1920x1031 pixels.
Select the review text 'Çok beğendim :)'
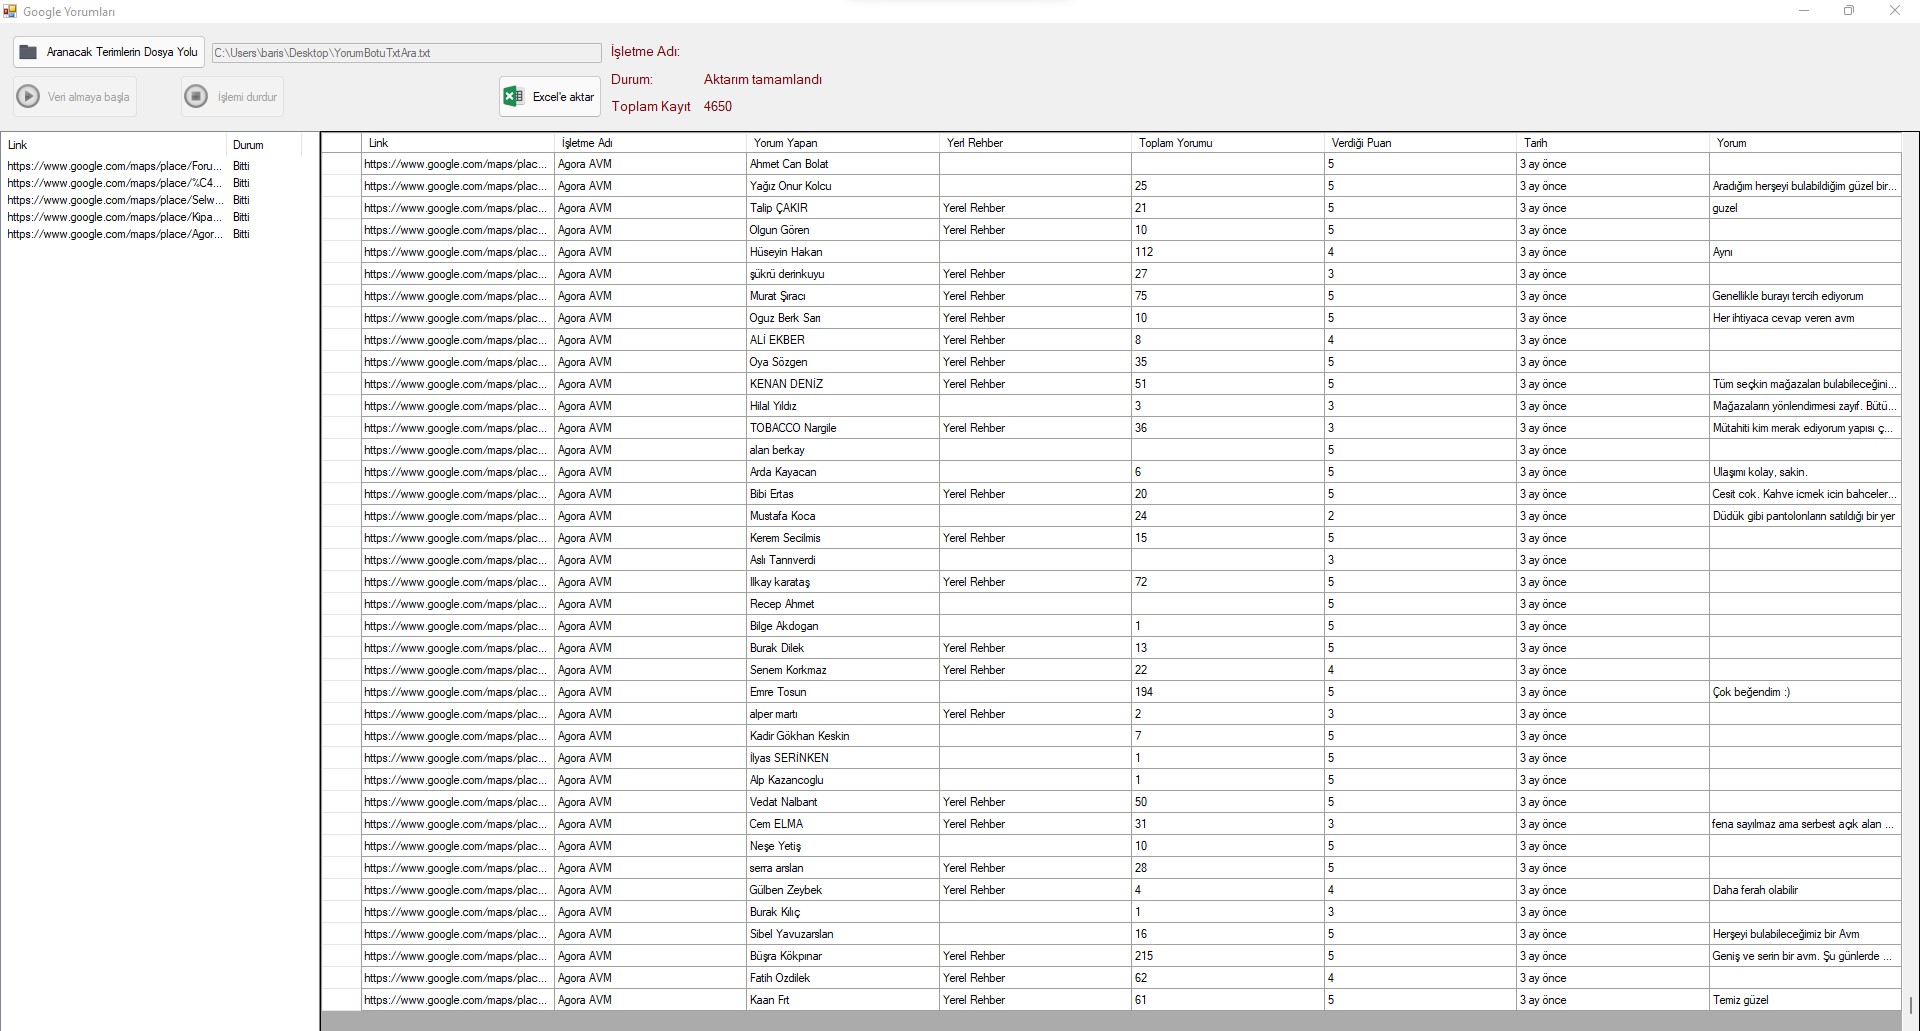point(1805,692)
